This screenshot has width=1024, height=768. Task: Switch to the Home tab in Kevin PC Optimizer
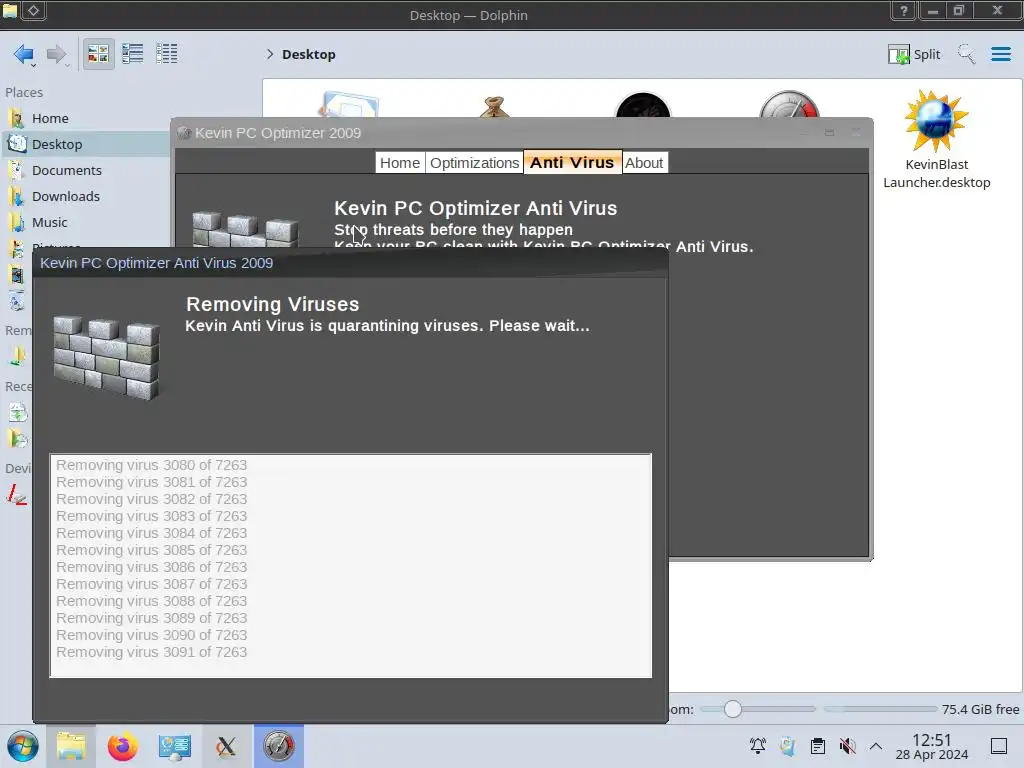point(400,163)
